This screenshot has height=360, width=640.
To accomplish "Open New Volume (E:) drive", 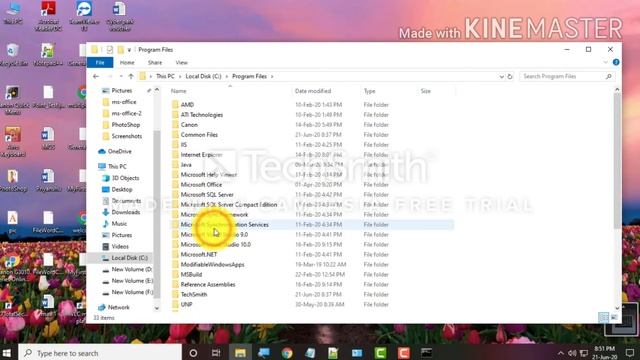I will (x=132, y=281).
